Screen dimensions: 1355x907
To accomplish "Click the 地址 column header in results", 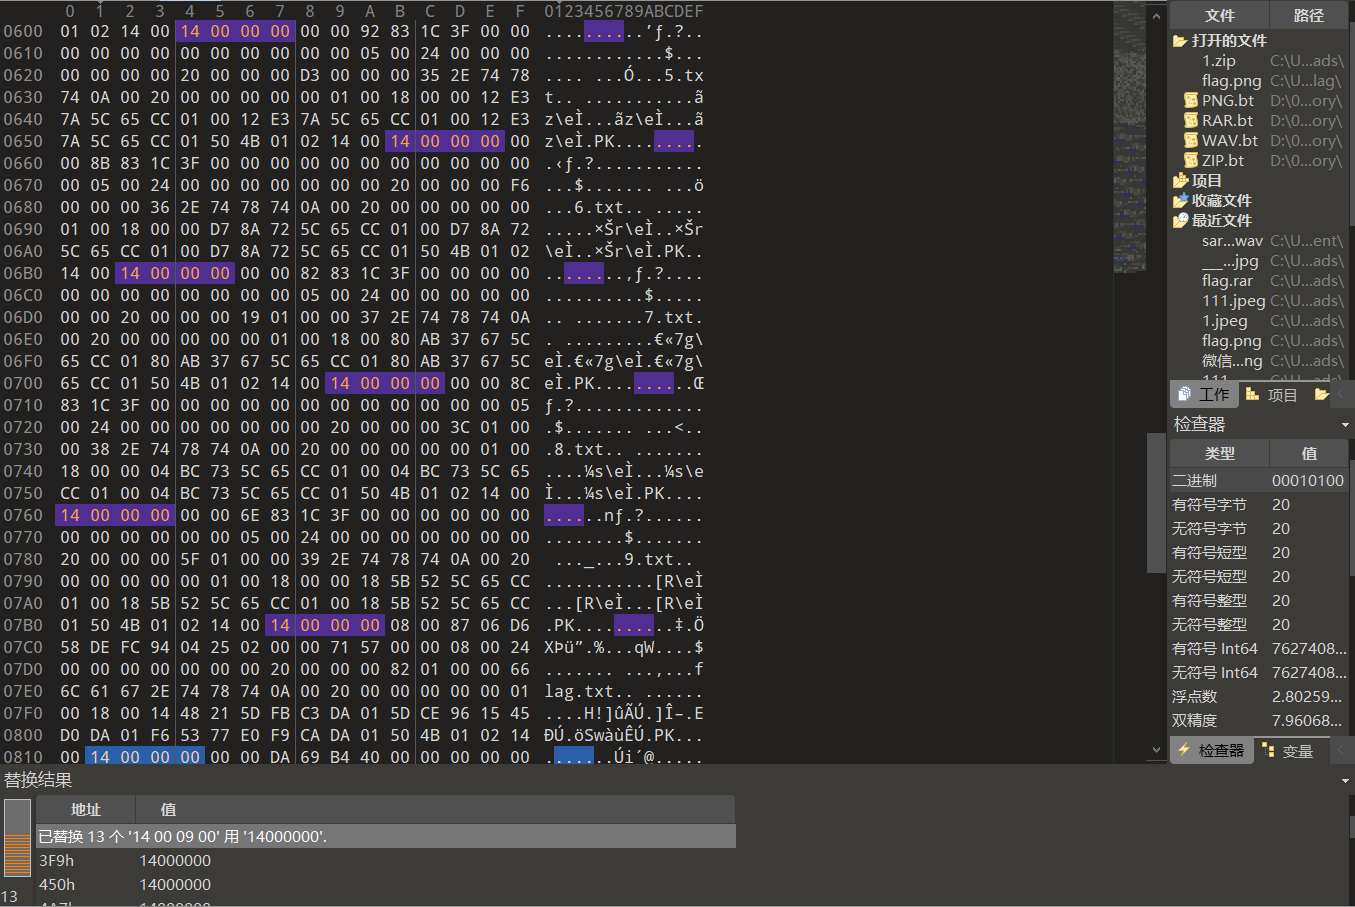I will (86, 809).
